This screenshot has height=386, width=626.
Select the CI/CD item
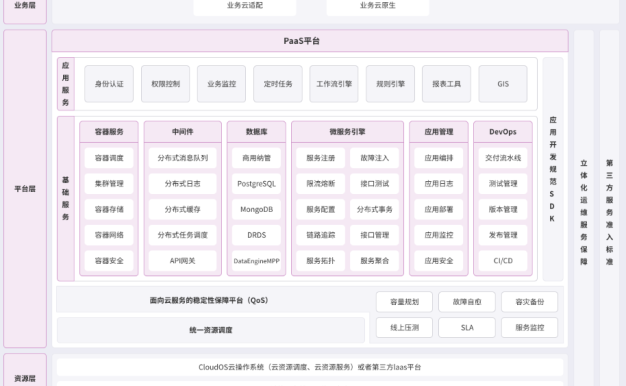(x=503, y=261)
